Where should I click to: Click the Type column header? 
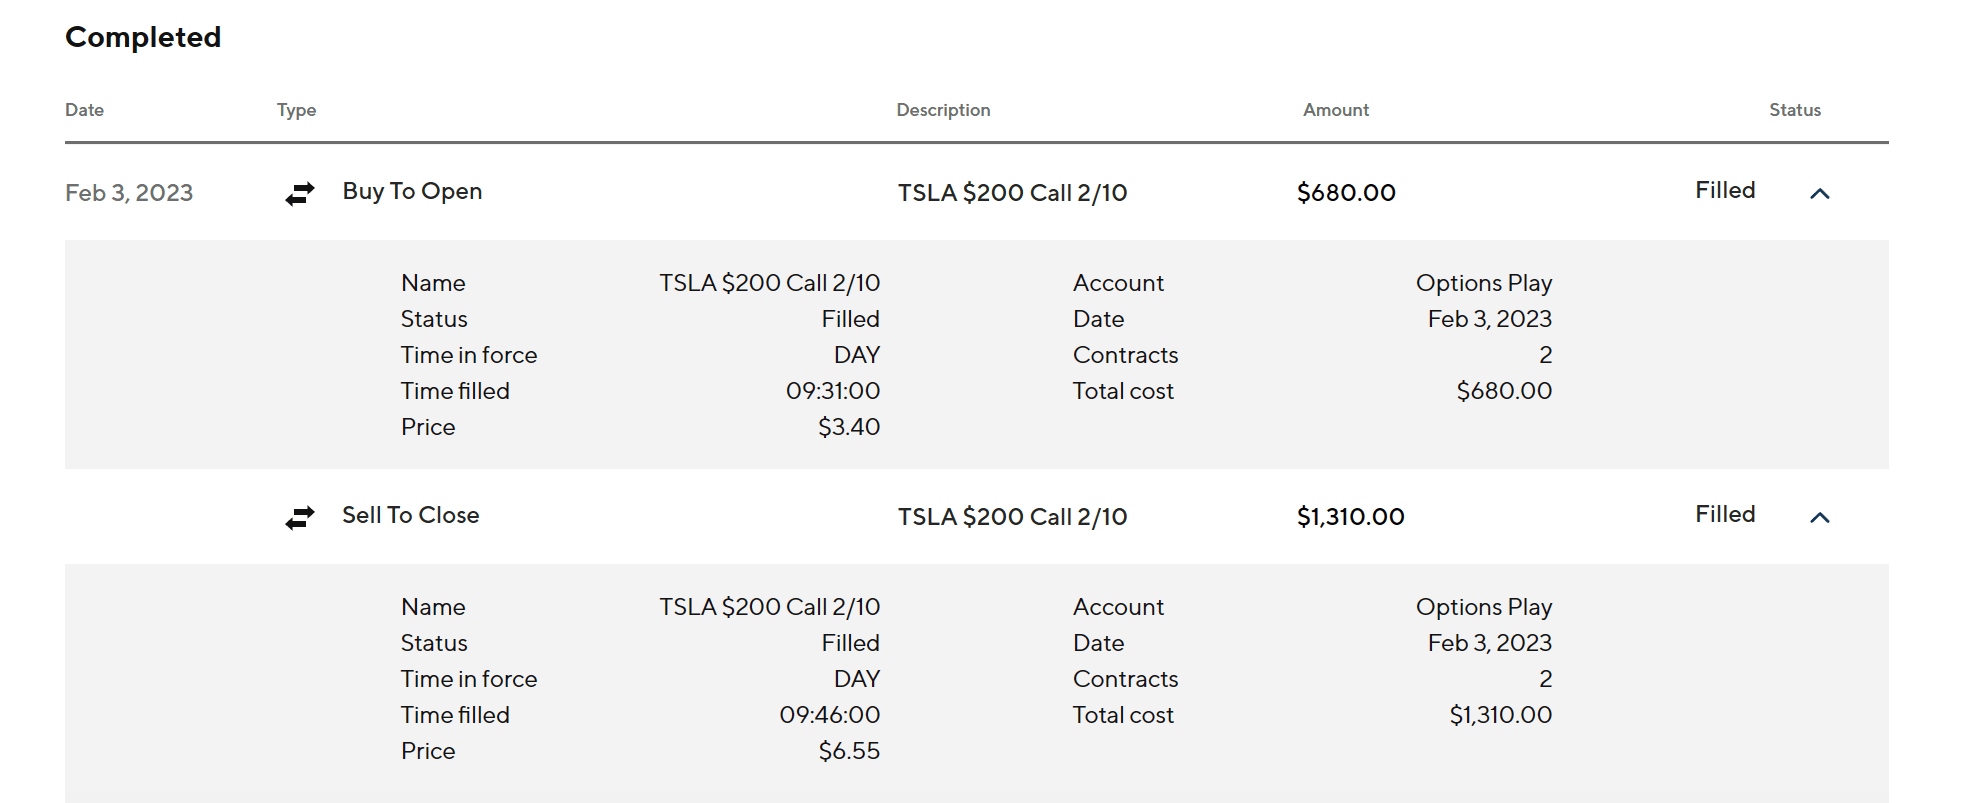coord(296,110)
